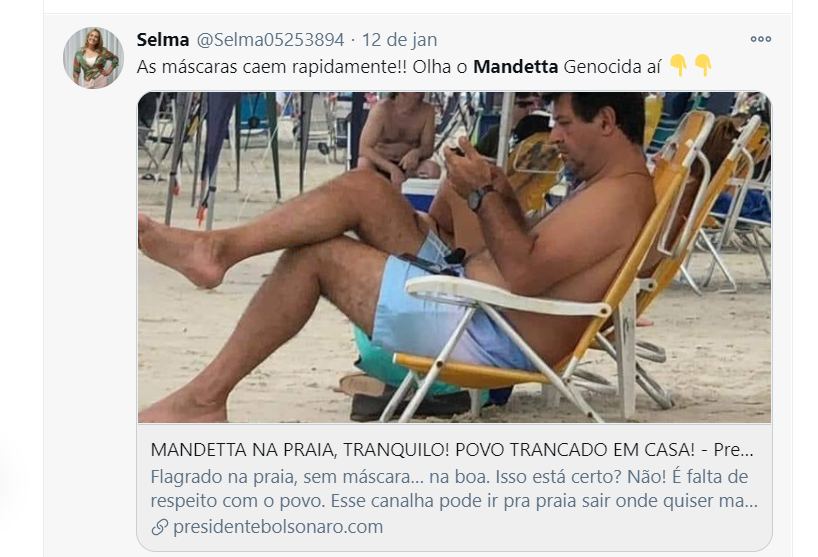
Task: Click the card headline MANDETTA NA PRAIA, TRANQUILO
Action: click(299, 450)
